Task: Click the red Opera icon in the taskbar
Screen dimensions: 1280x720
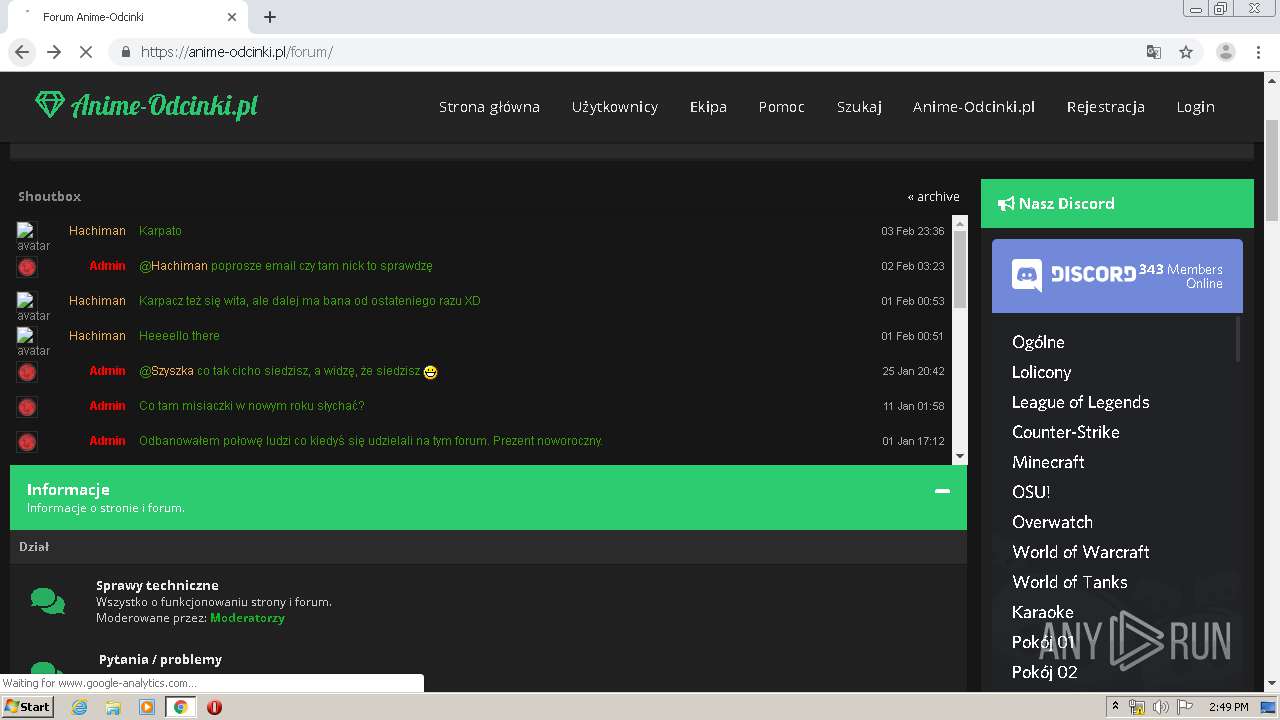Action: (214, 707)
